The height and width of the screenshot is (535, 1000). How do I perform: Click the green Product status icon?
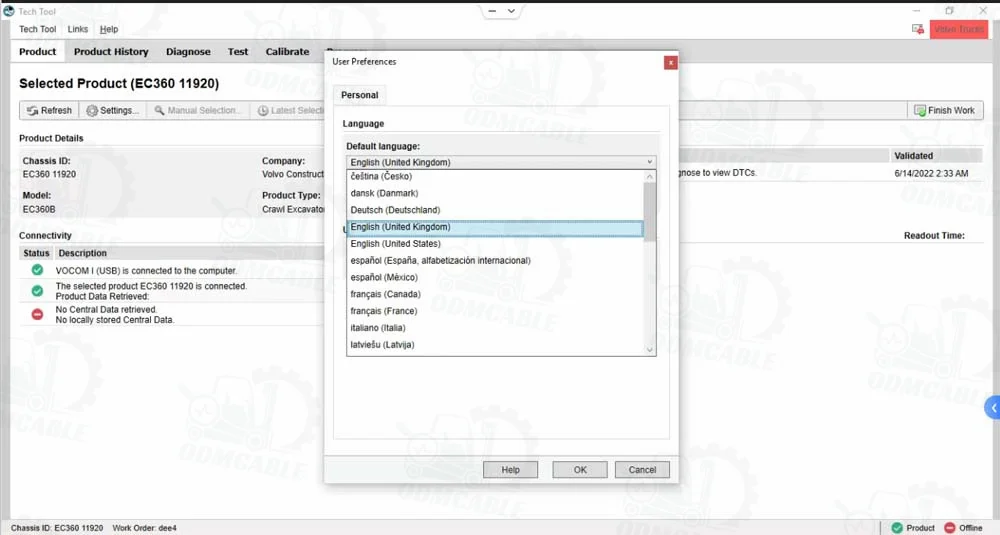(897, 528)
